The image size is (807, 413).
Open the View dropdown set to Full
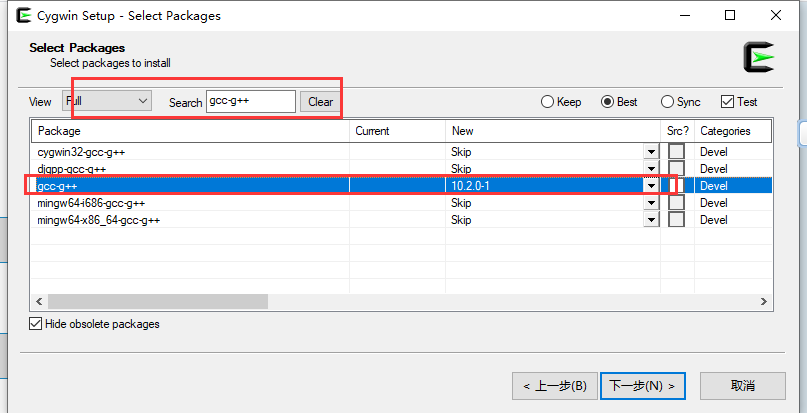pos(107,101)
